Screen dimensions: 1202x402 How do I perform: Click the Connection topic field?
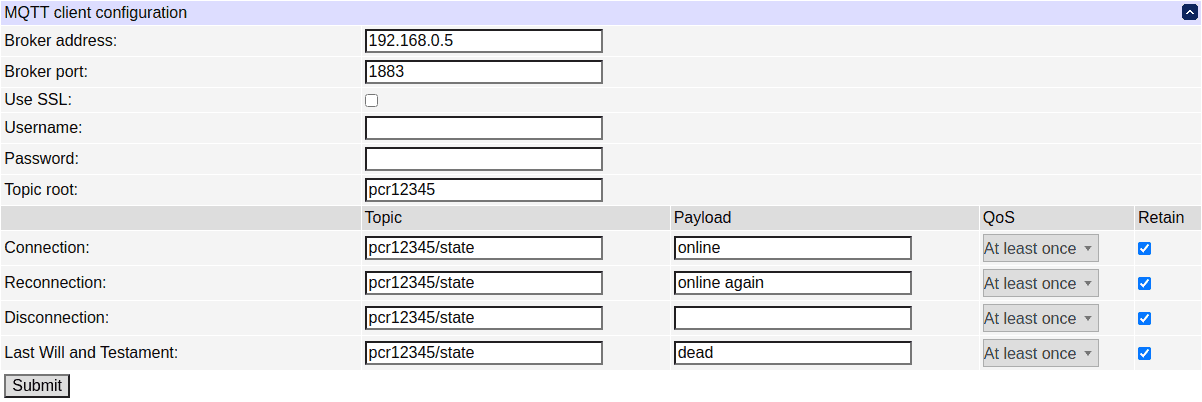[x=484, y=248]
